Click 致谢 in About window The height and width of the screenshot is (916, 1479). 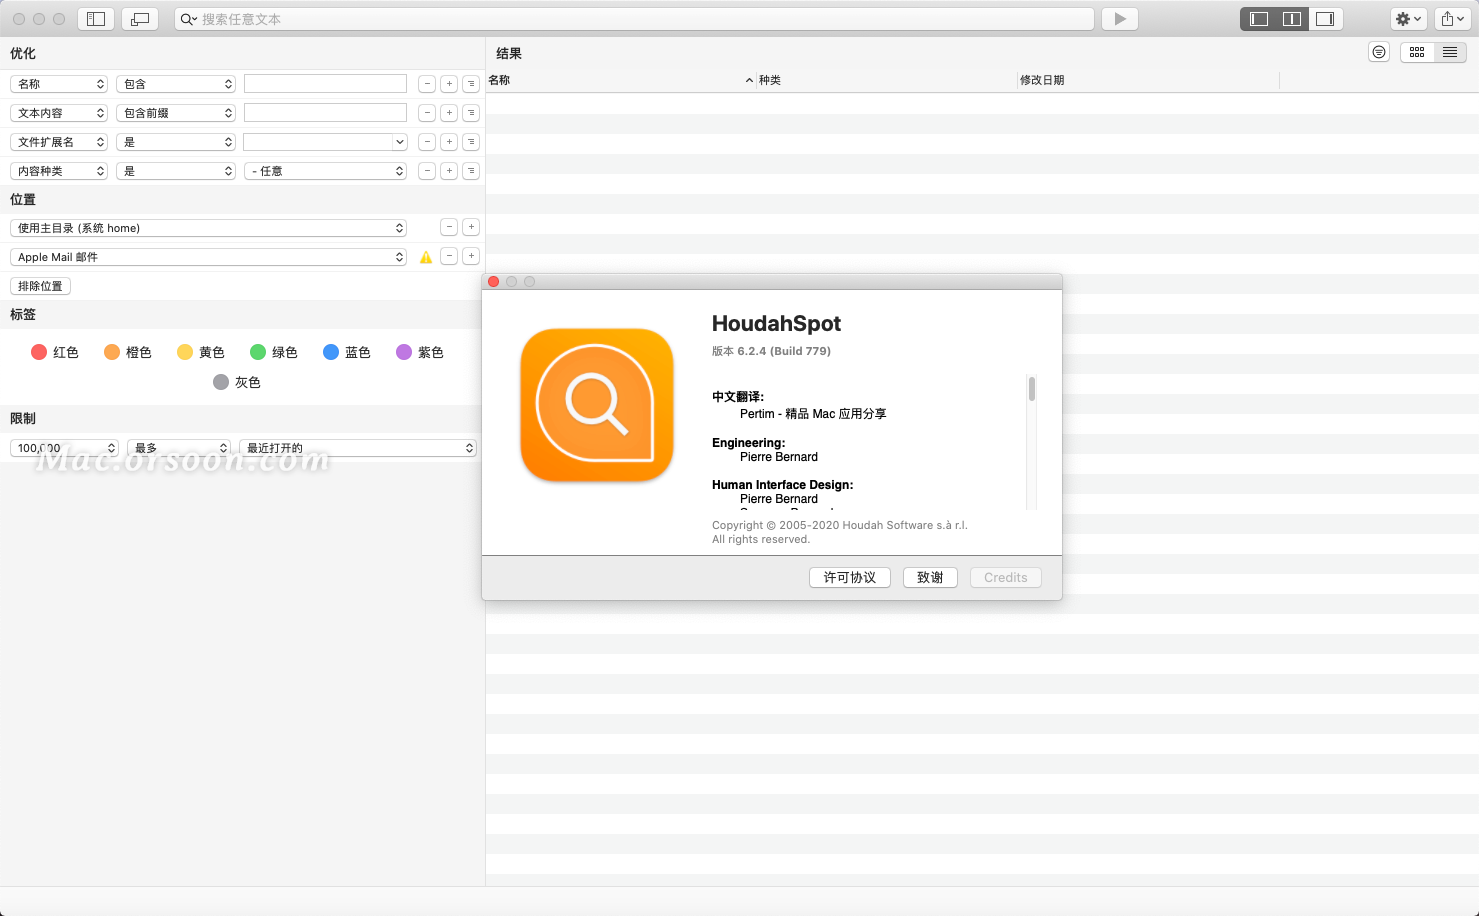click(x=930, y=577)
